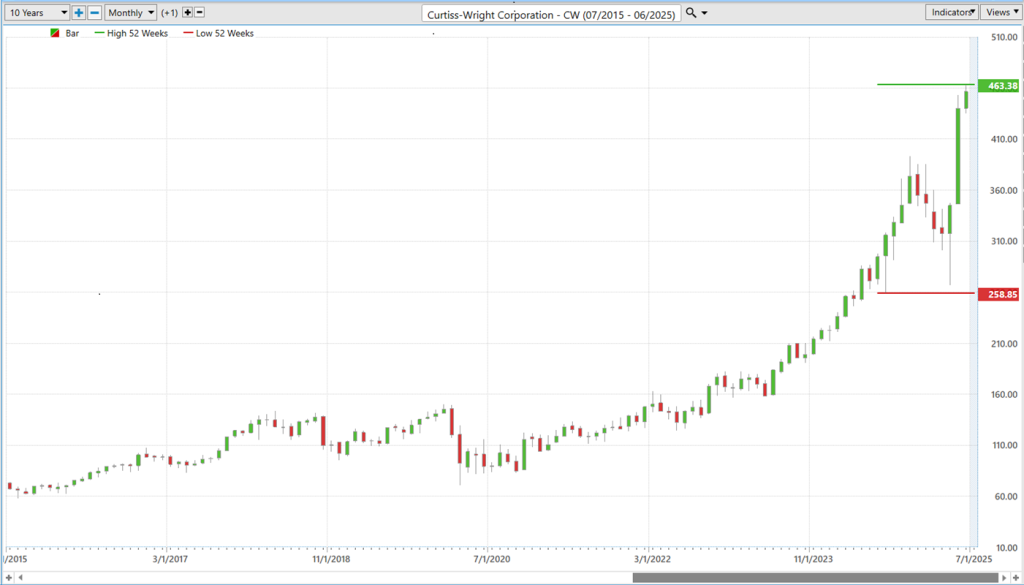Click the magnifying glass search icon
This screenshot has width=1024, height=585.
coord(691,12)
